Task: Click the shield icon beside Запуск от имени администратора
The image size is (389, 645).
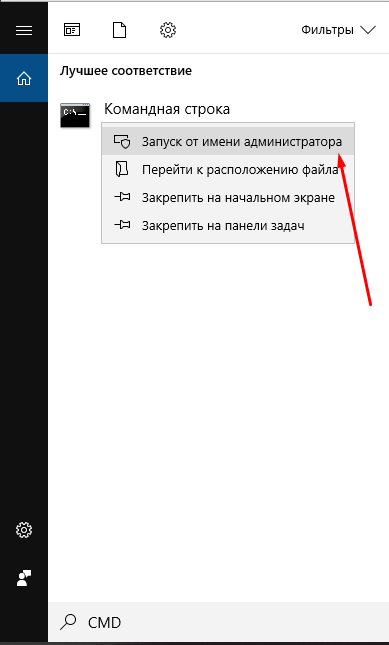Action: [x=122, y=142]
